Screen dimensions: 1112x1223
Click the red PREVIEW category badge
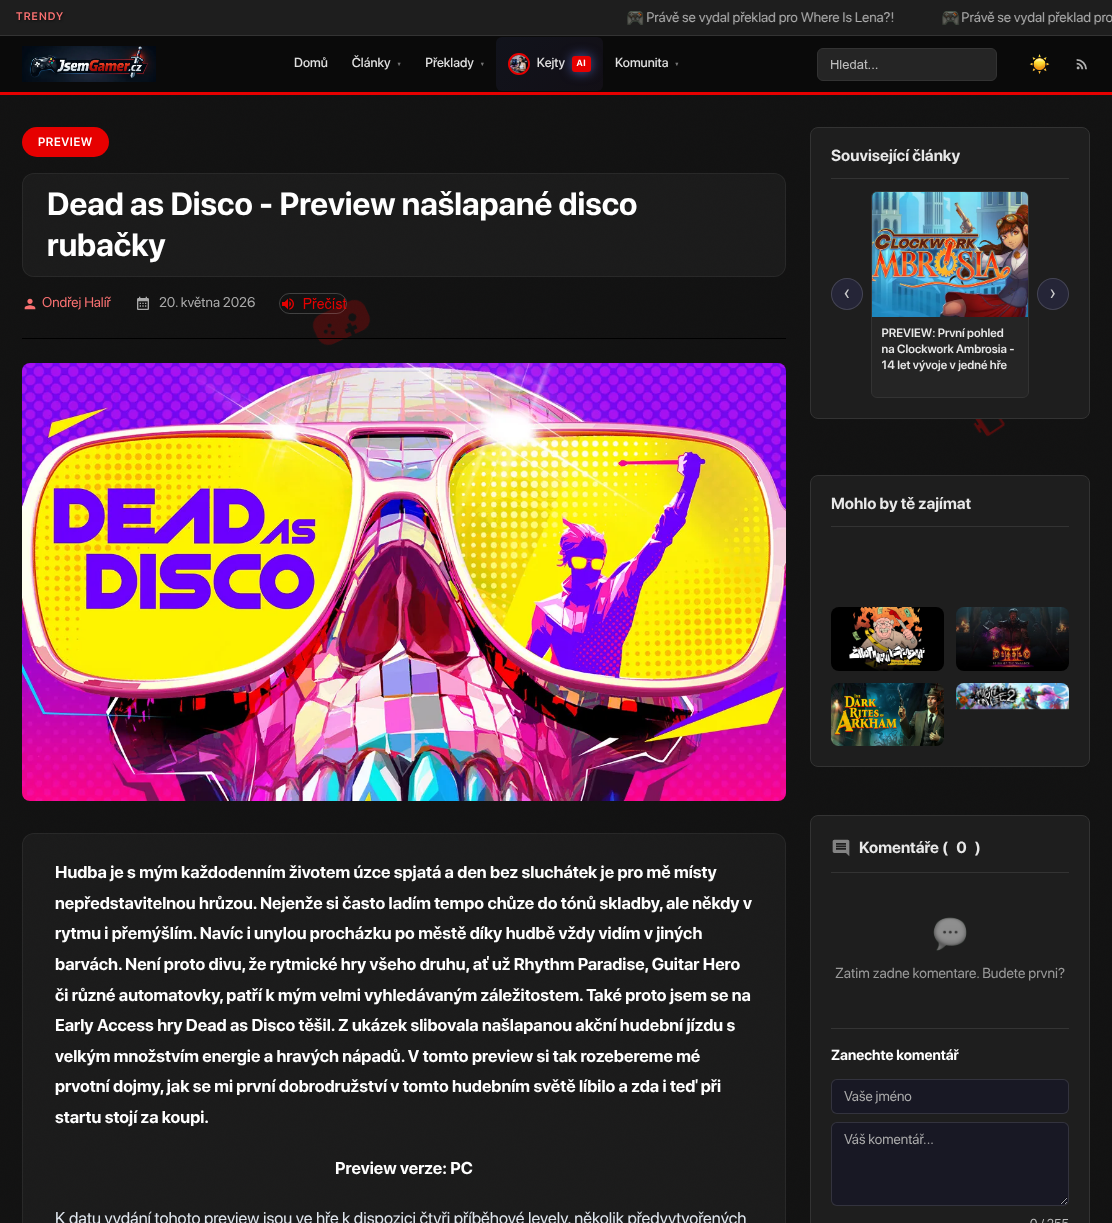tap(65, 142)
